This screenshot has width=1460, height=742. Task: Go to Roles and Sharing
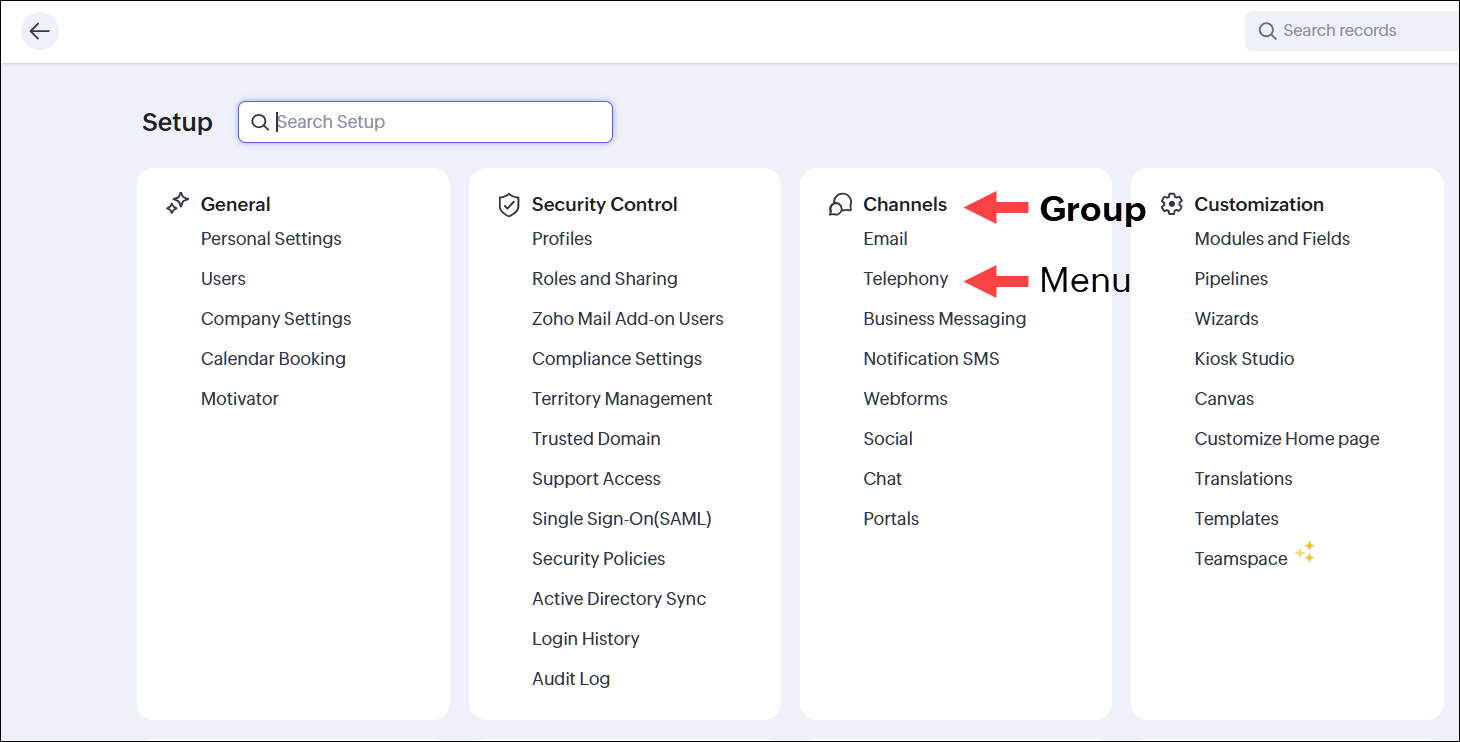coord(604,279)
